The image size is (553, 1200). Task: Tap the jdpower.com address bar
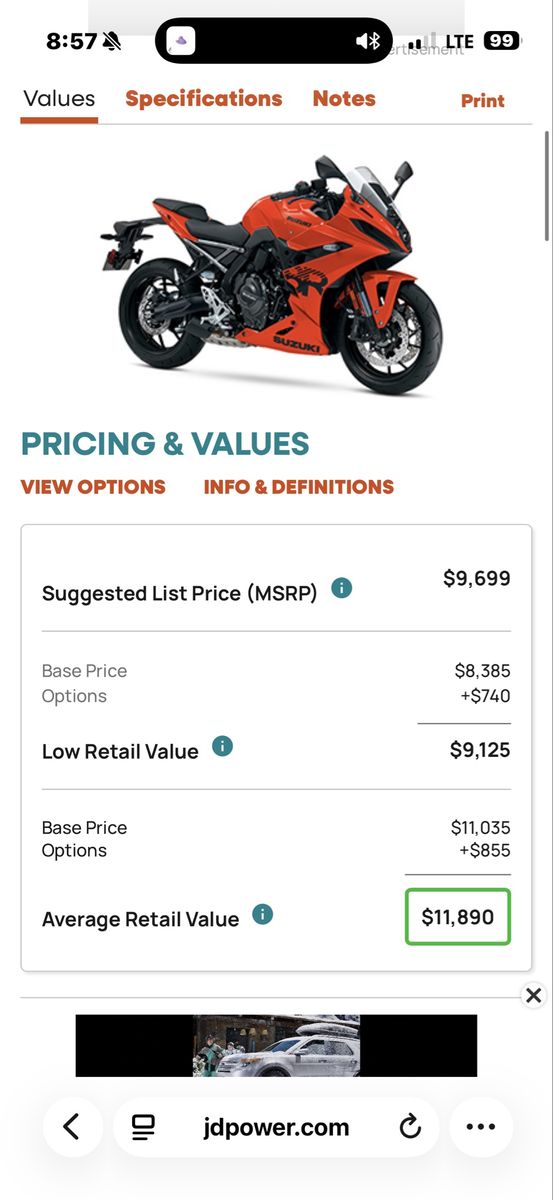click(276, 1127)
